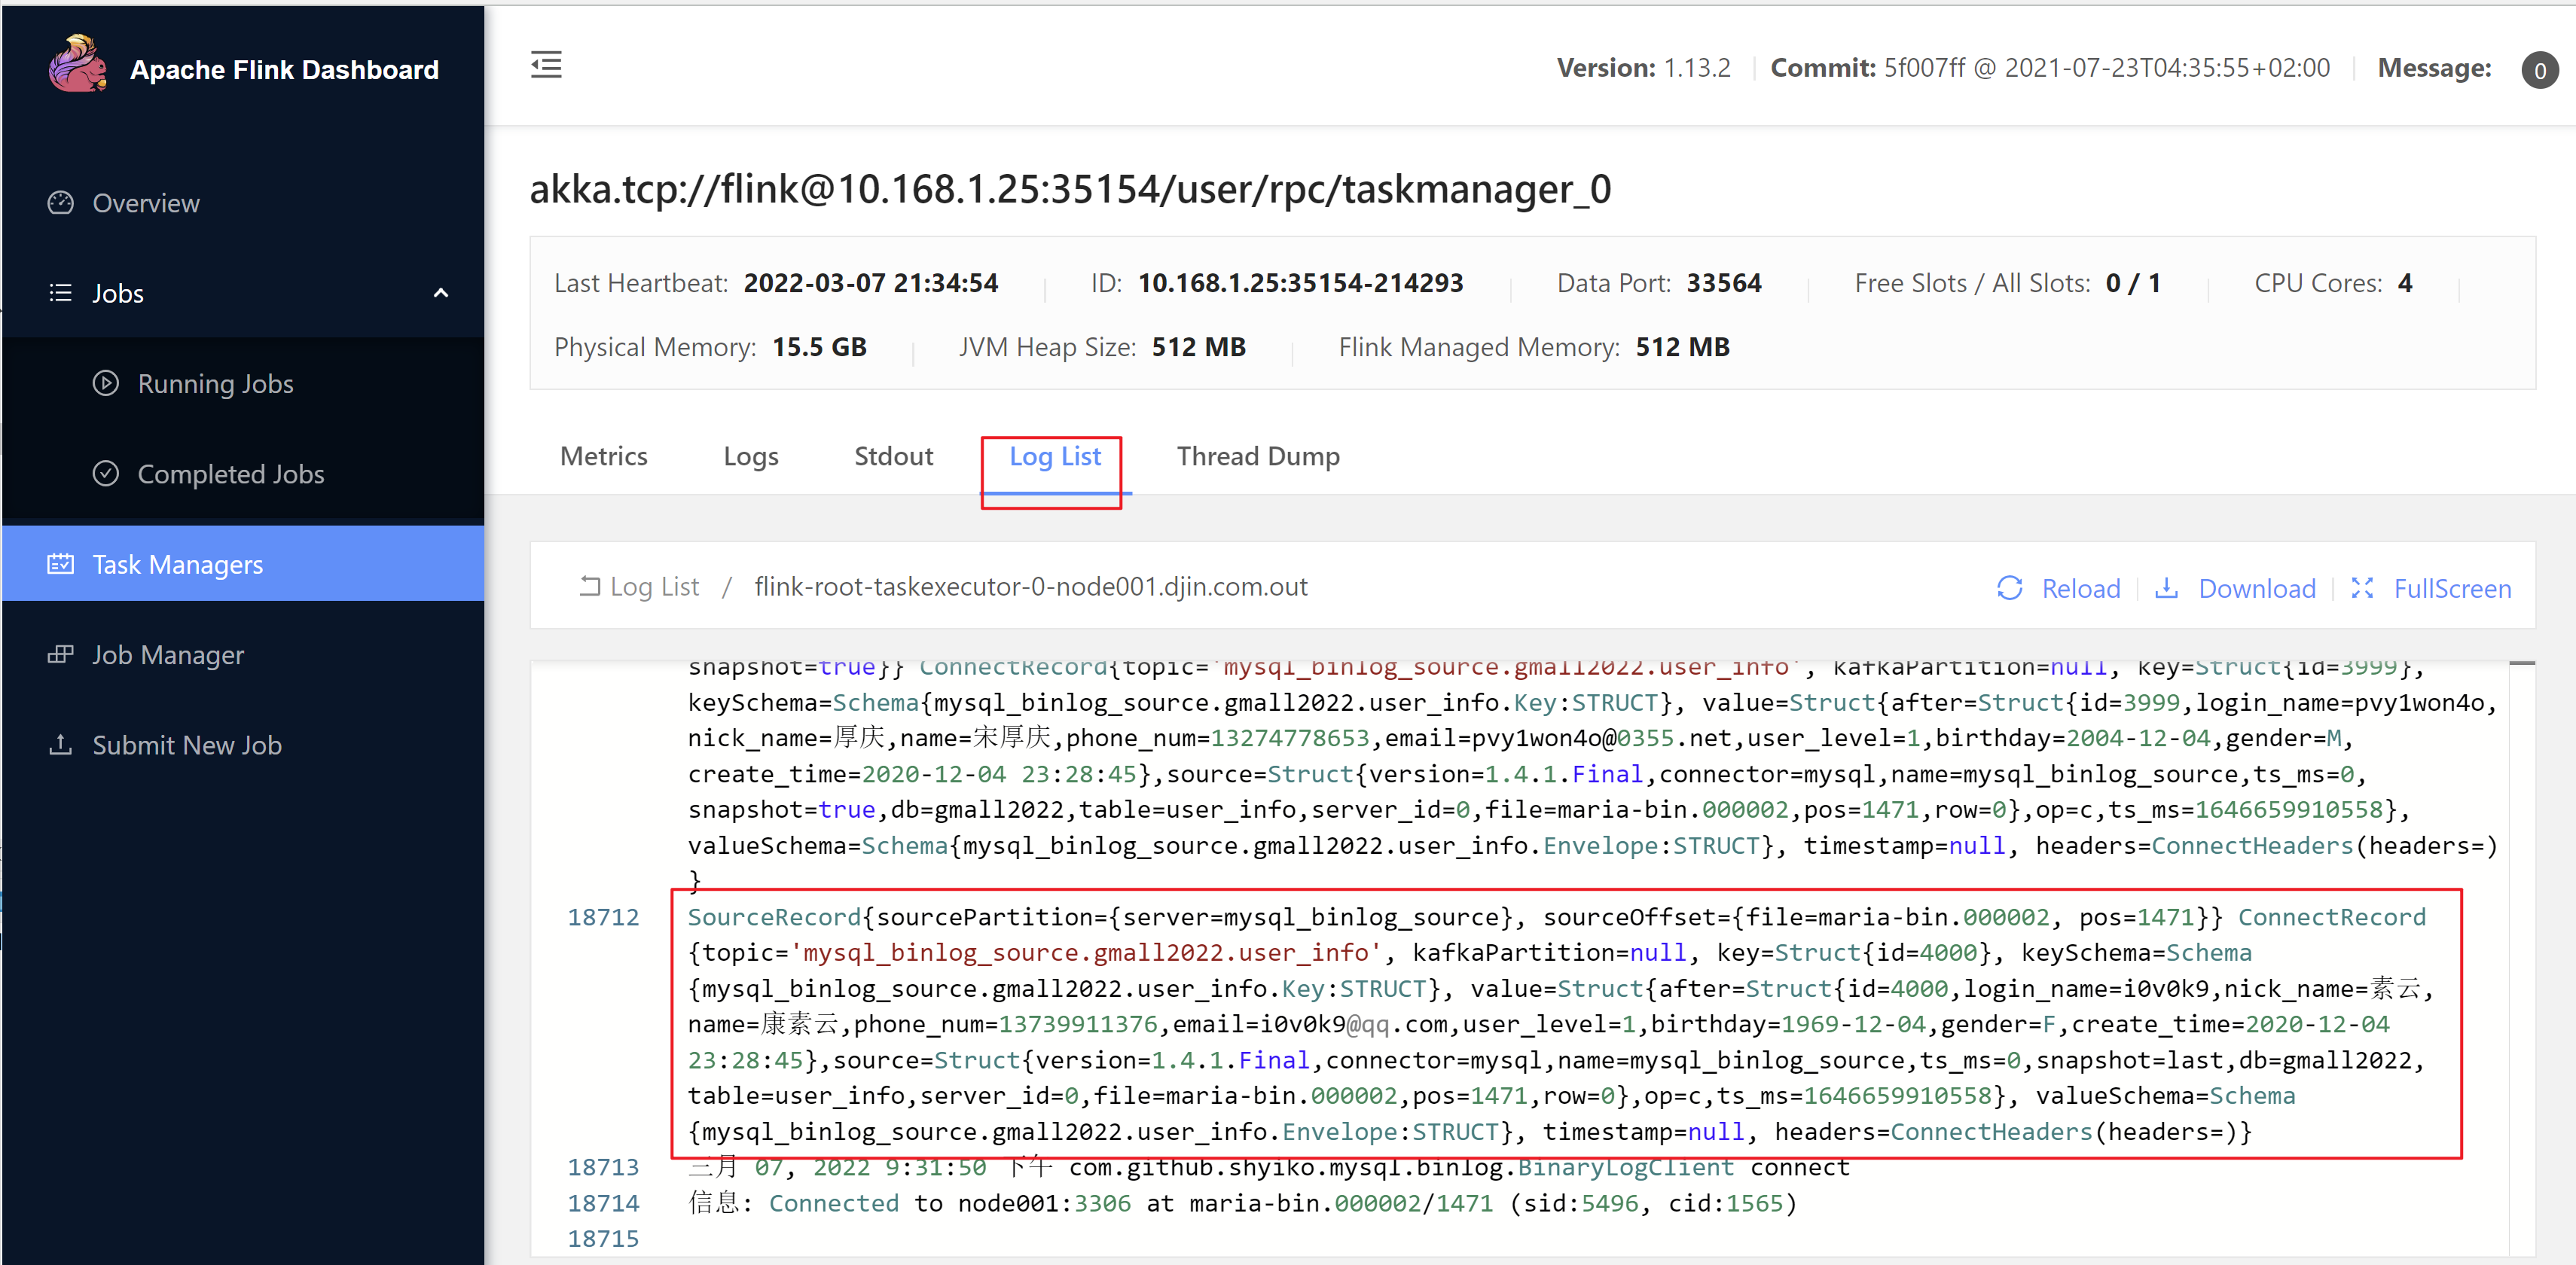Image resolution: width=2576 pixels, height=1265 pixels.
Task: Collapse sidebar with menu fold icon
Action: [x=546, y=66]
